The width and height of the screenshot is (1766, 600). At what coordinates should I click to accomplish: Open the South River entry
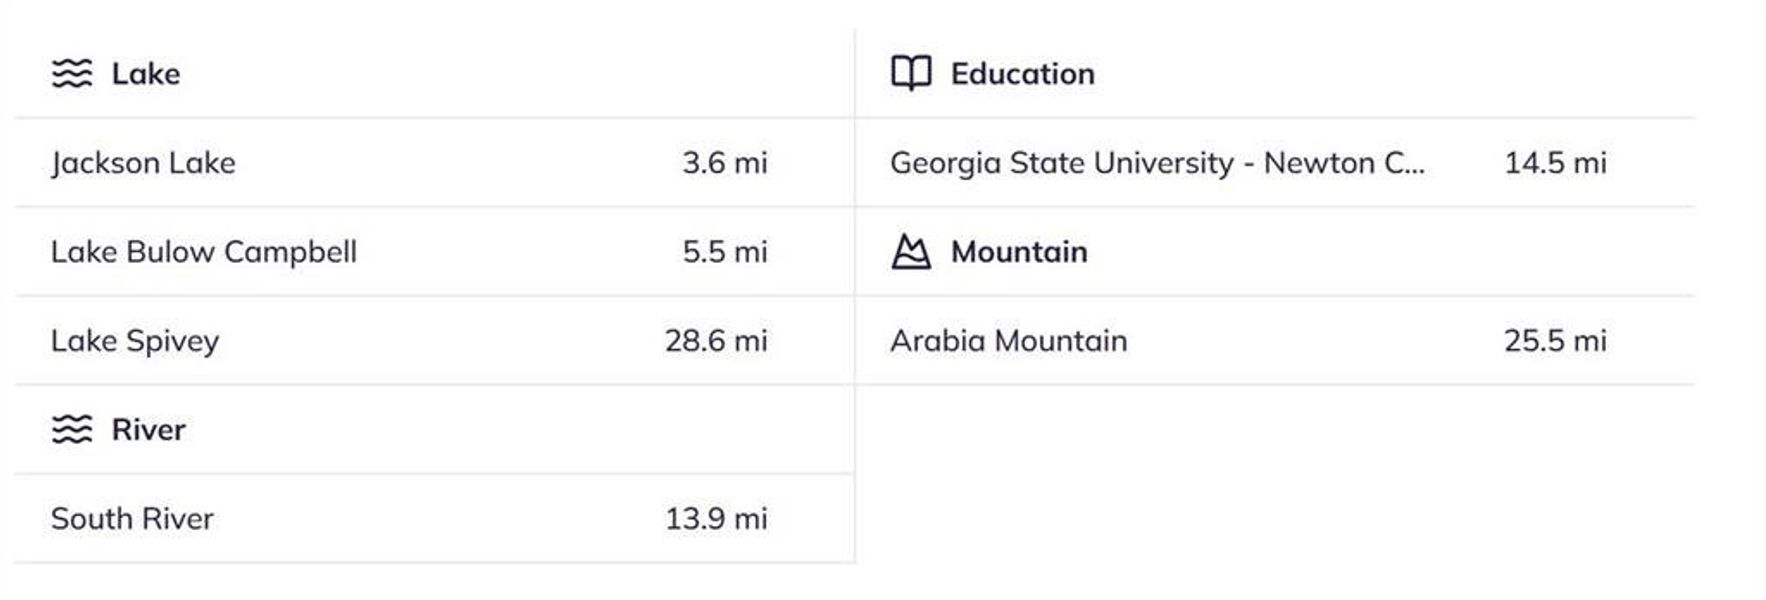pyautogui.click(x=132, y=519)
